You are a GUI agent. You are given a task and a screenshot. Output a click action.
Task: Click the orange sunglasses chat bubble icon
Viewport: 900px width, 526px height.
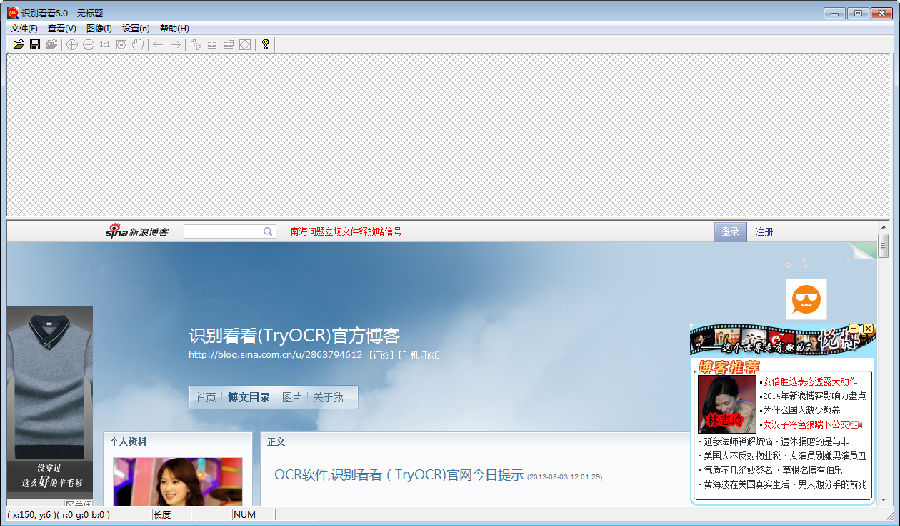click(x=803, y=299)
